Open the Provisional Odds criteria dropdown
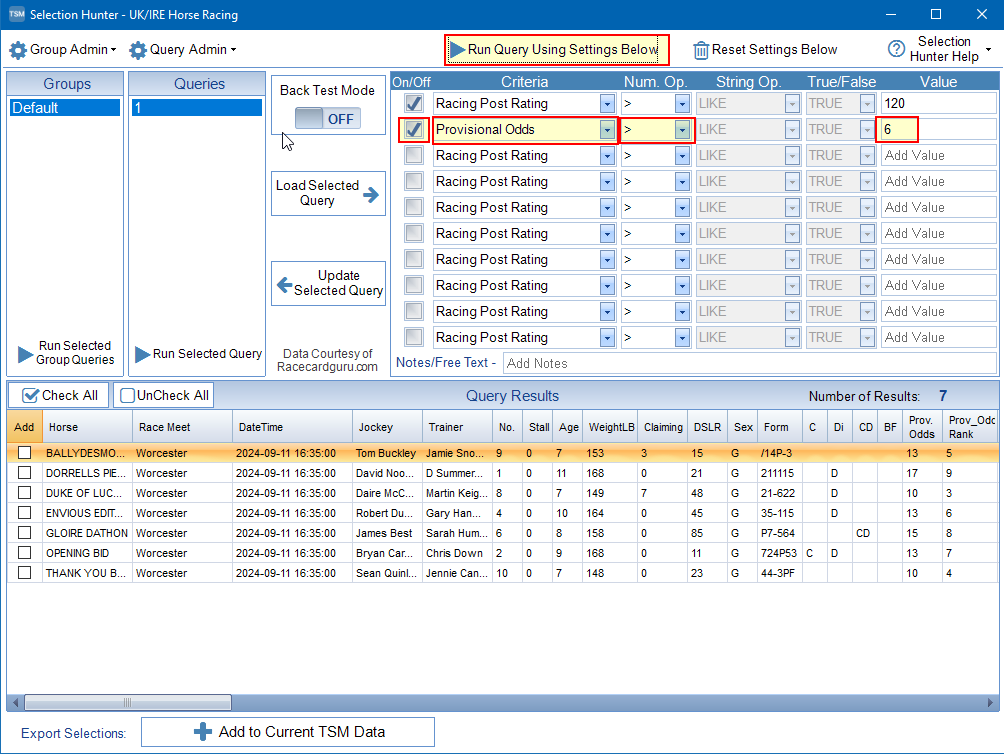The height and width of the screenshot is (754, 1004). coord(606,130)
